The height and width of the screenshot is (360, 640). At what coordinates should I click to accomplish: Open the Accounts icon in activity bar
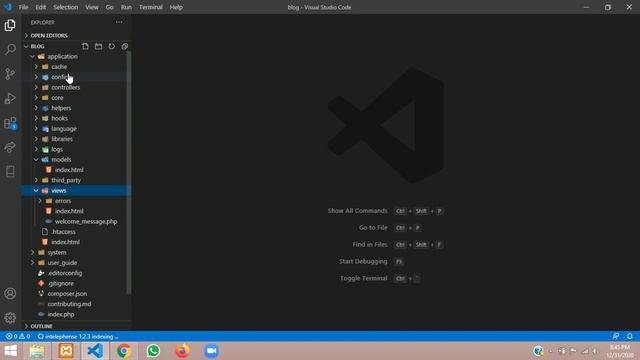click(10, 293)
